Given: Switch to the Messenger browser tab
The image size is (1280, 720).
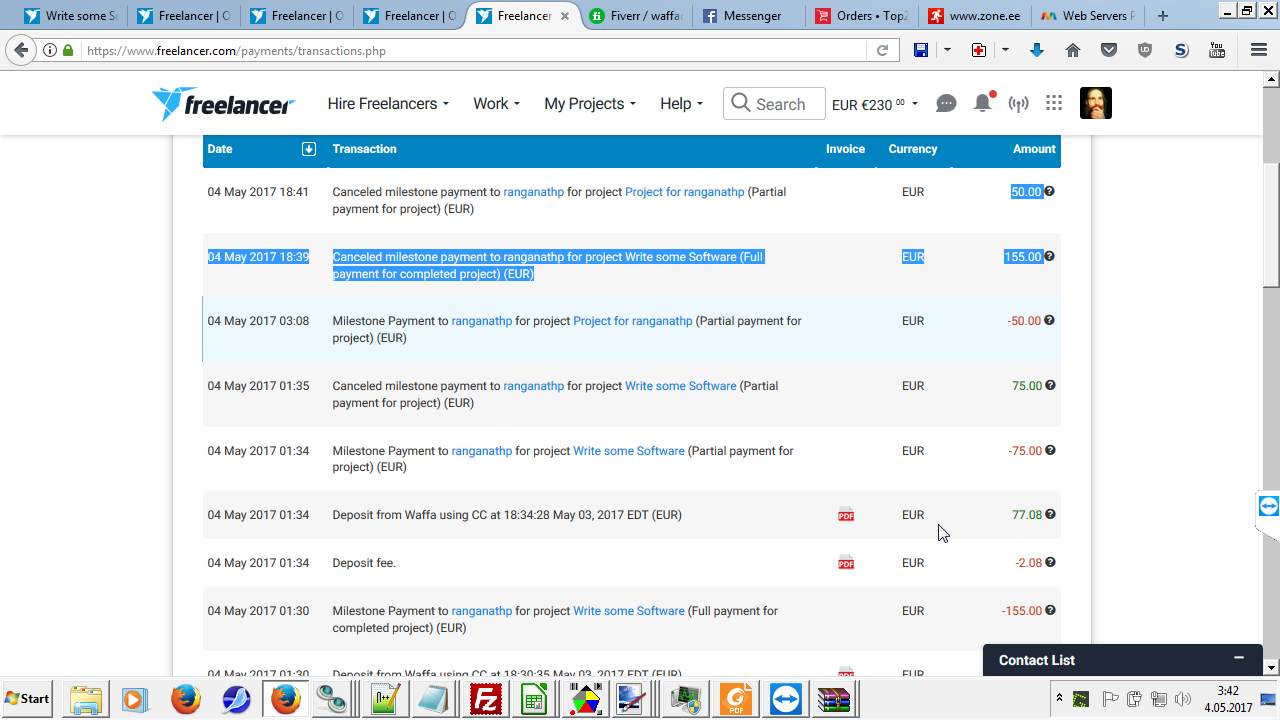Looking at the screenshot, I should pos(750,16).
